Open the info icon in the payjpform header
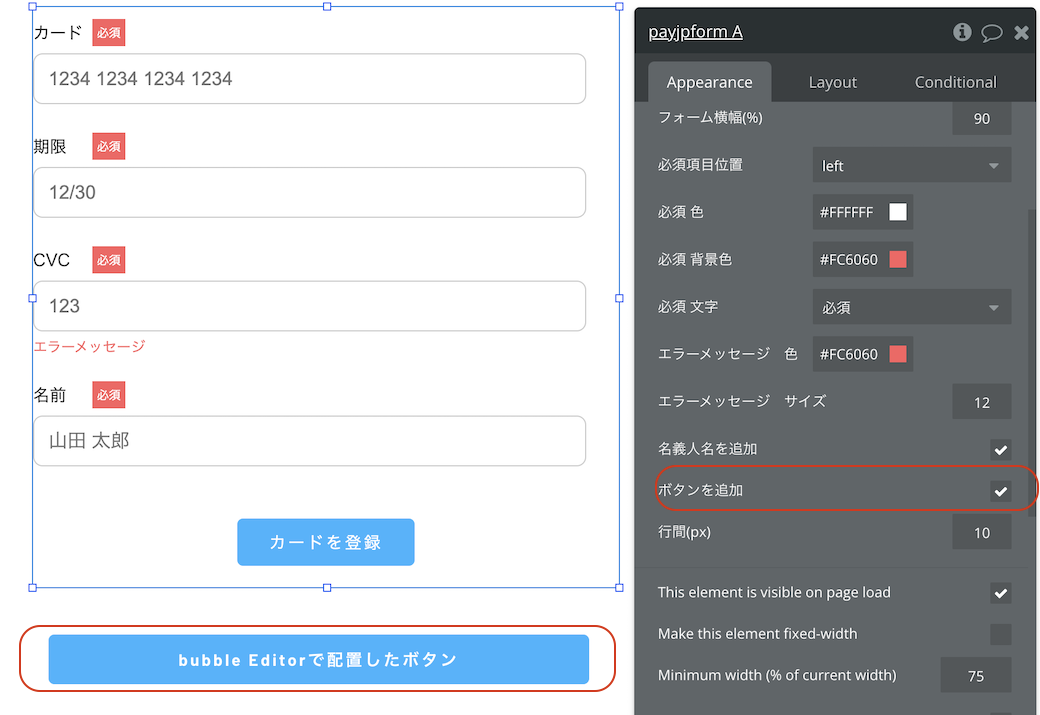This screenshot has height=715, width=1040. coord(962,31)
